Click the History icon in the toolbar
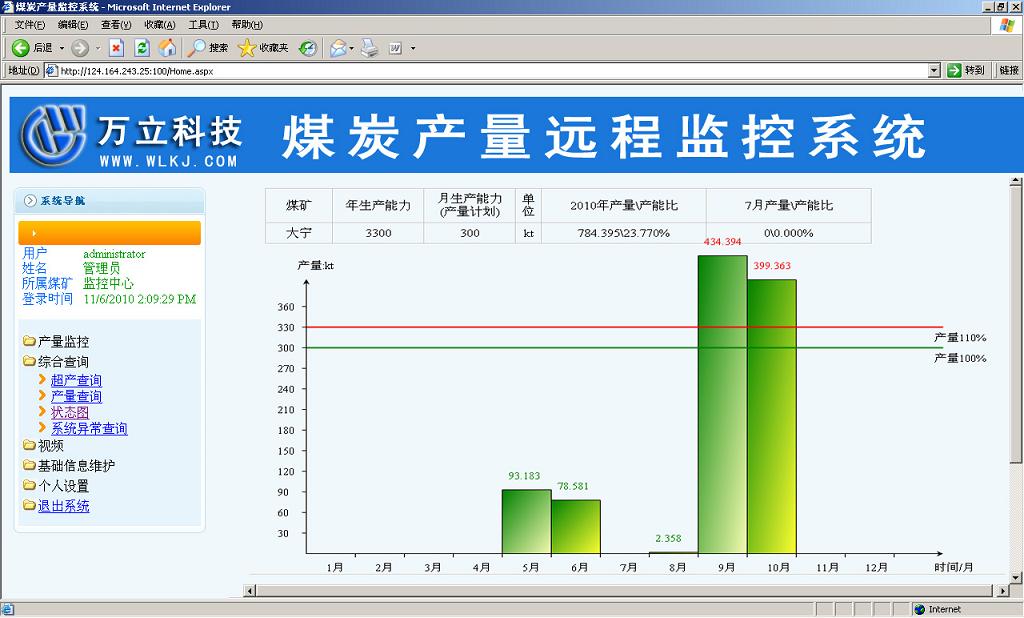Screen dimensions: 1024x618 [308, 47]
